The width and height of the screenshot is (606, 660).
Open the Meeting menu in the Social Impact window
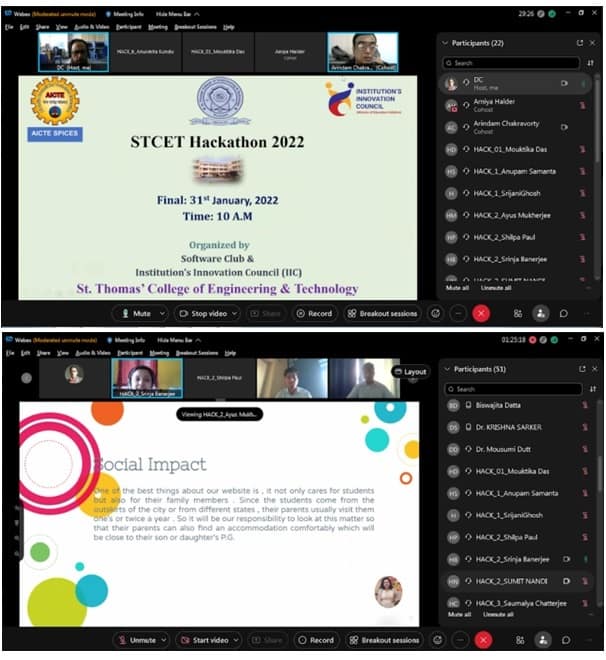pos(159,353)
